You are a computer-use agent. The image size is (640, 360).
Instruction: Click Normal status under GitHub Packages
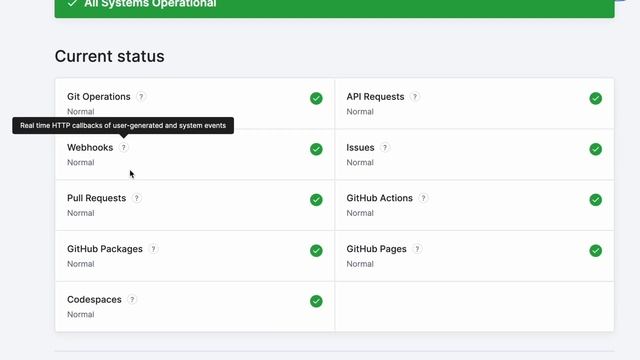coord(80,264)
